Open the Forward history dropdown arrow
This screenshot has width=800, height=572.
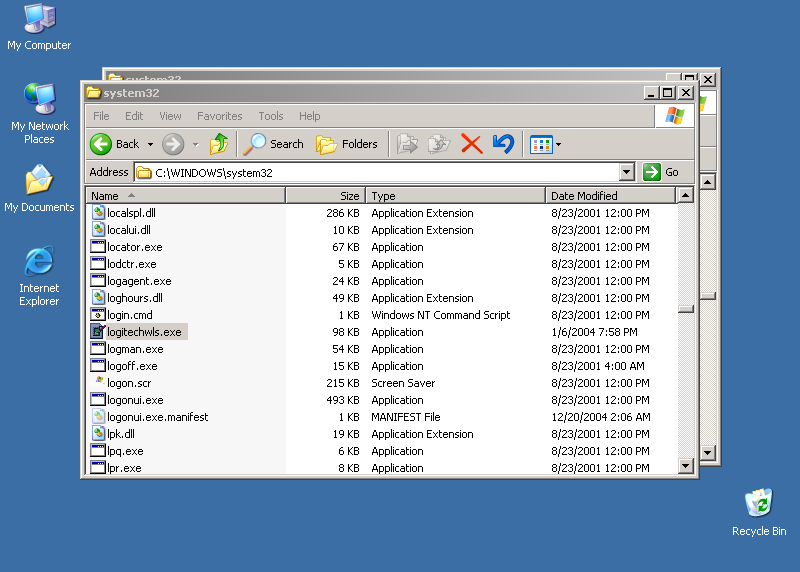[195, 144]
